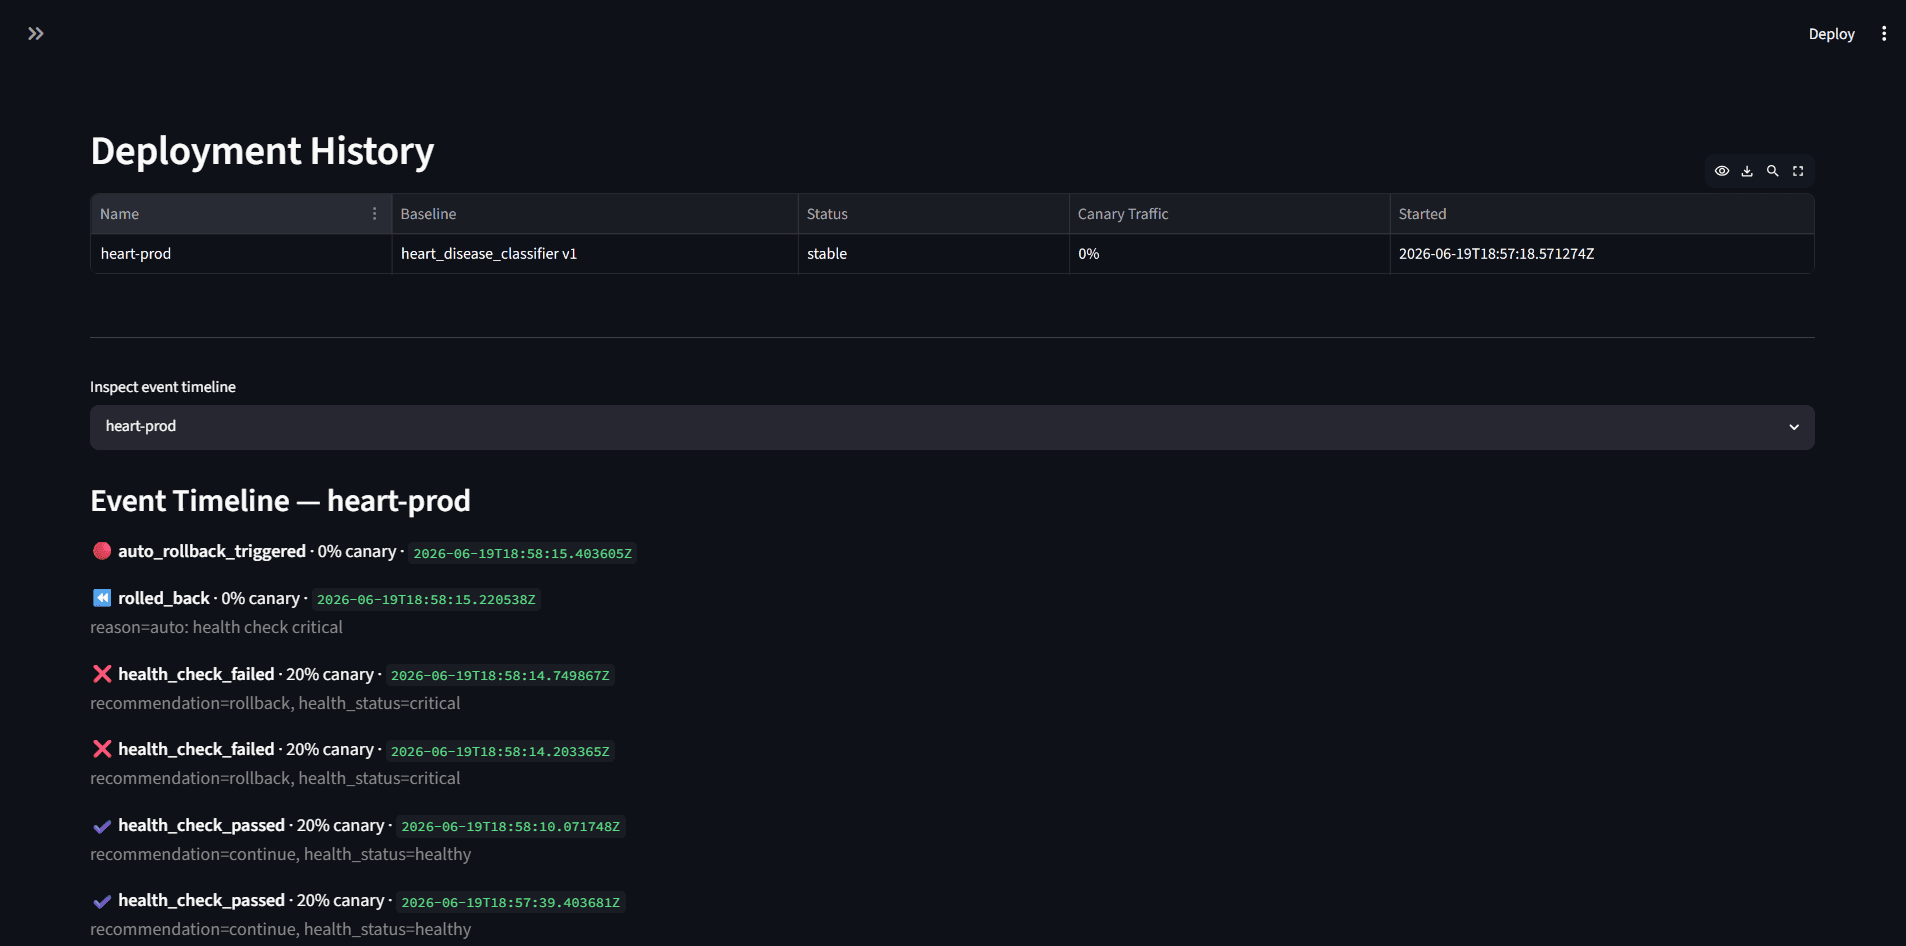
Task: Click the dropdown chevron arrow
Action: click(x=1794, y=427)
